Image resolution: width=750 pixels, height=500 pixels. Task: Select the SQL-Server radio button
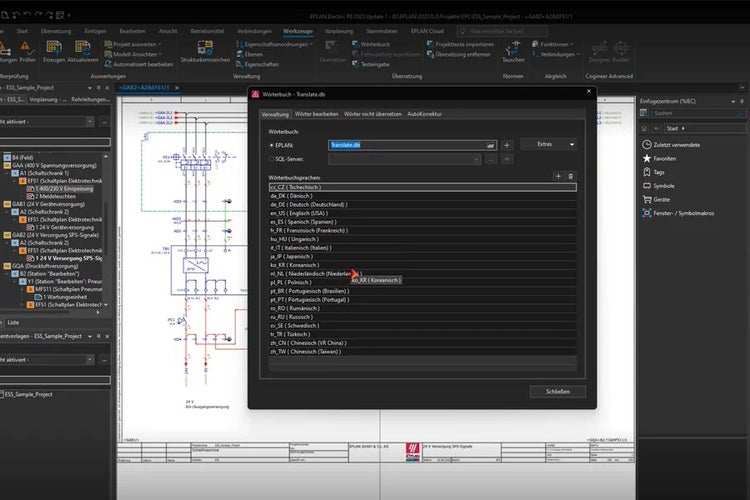[272, 158]
